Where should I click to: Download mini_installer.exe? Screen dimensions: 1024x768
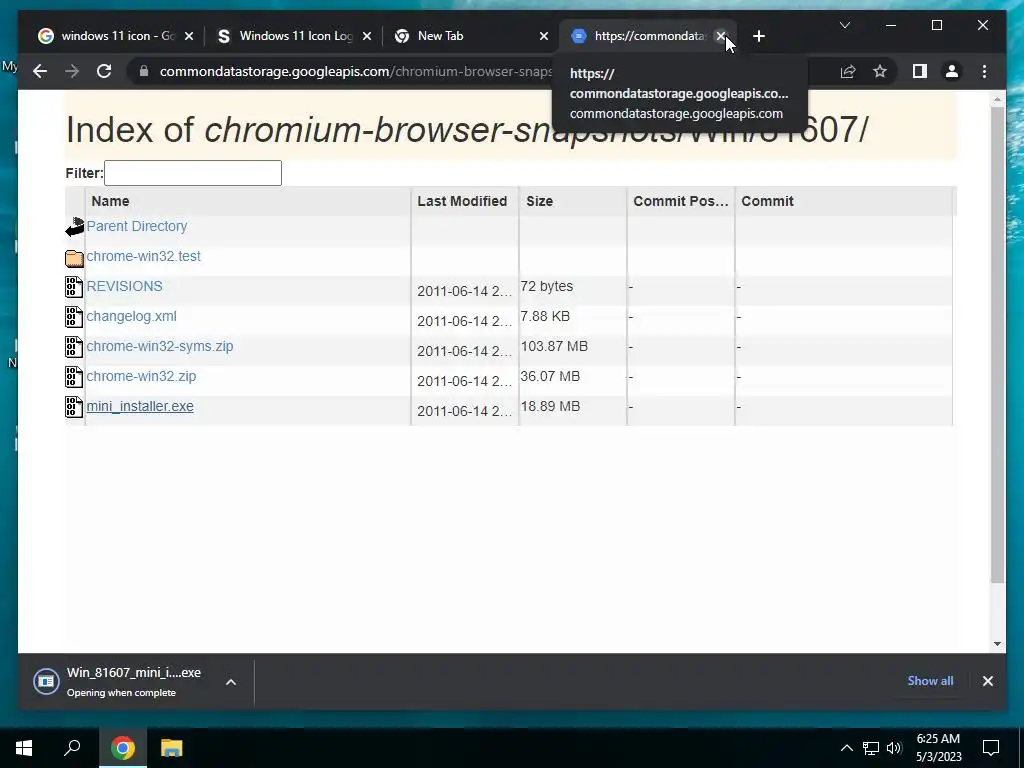click(140, 406)
